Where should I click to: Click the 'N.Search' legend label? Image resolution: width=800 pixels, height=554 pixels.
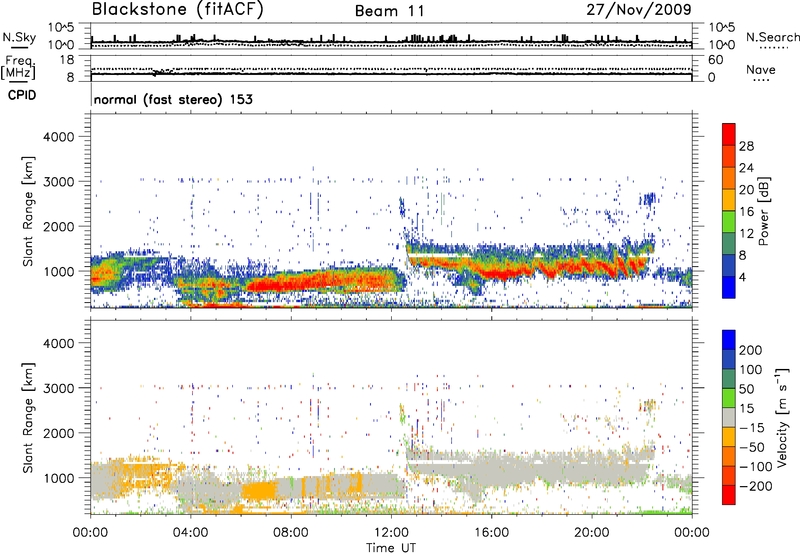pyautogui.click(x=772, y=37)
